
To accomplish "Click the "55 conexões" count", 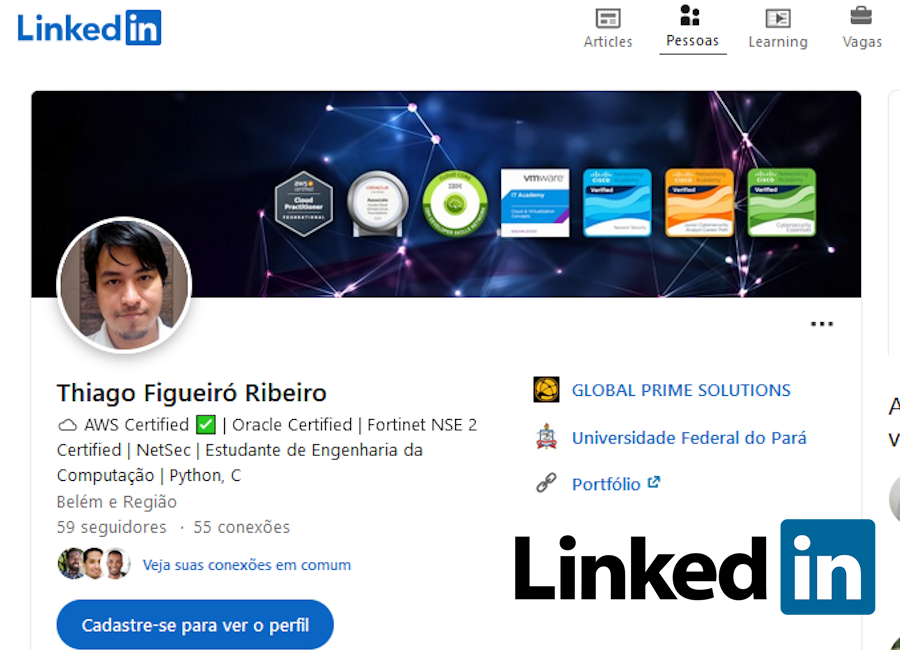I will click(242, 527).
